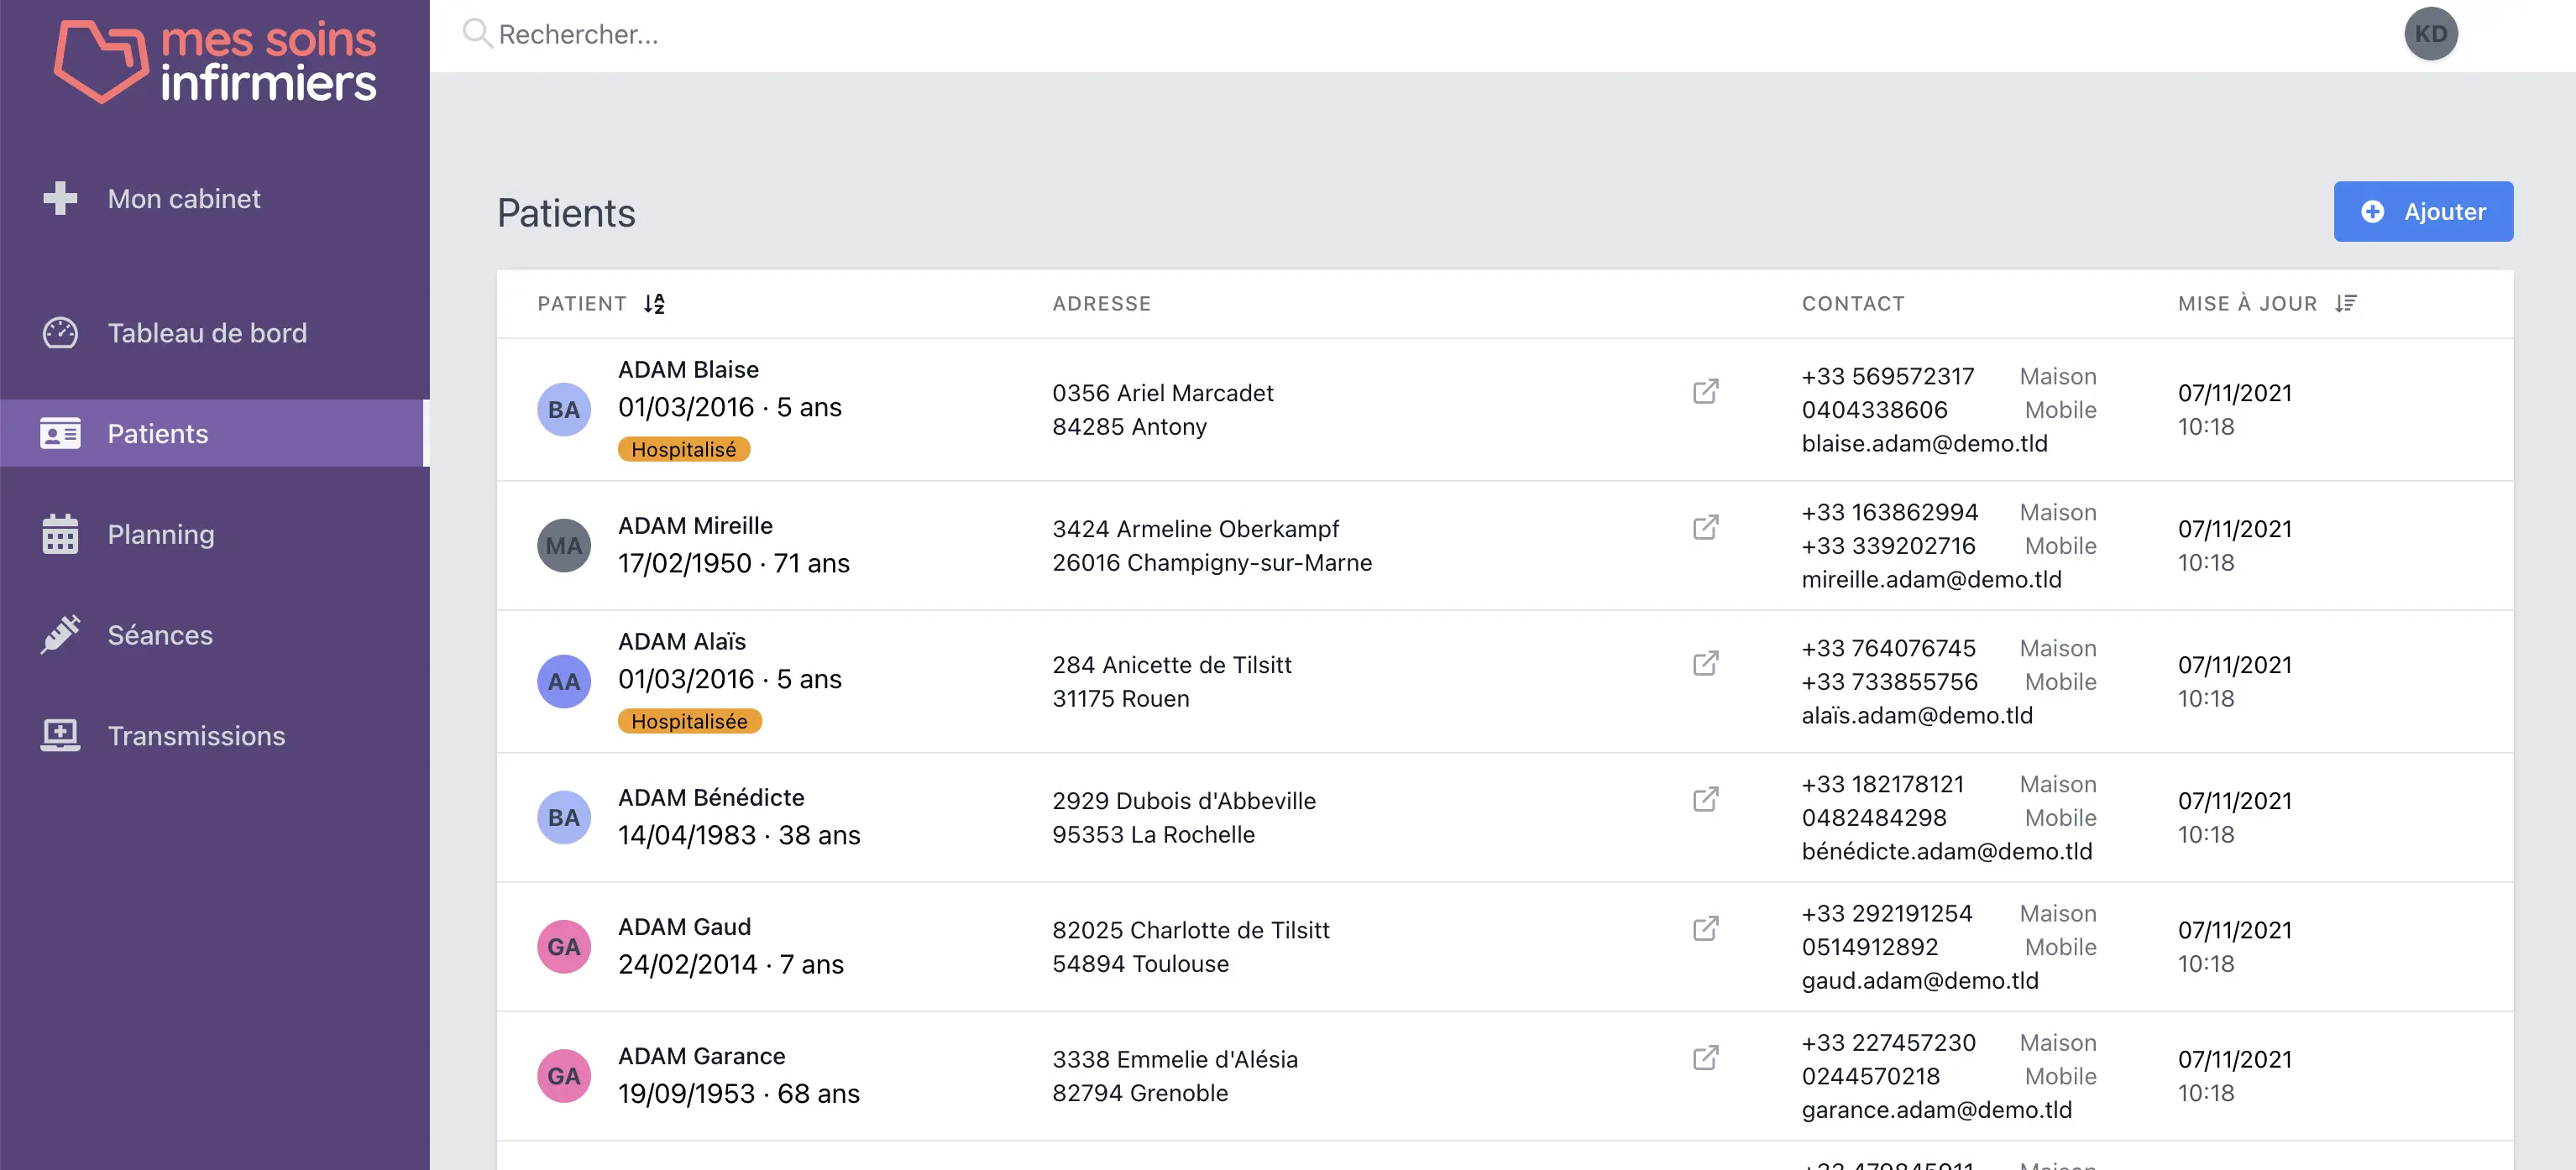Open address link for ADAM Bénédicte
The width and height of the screenshot is (2576, 1170).
click(x=1705, y=799)
